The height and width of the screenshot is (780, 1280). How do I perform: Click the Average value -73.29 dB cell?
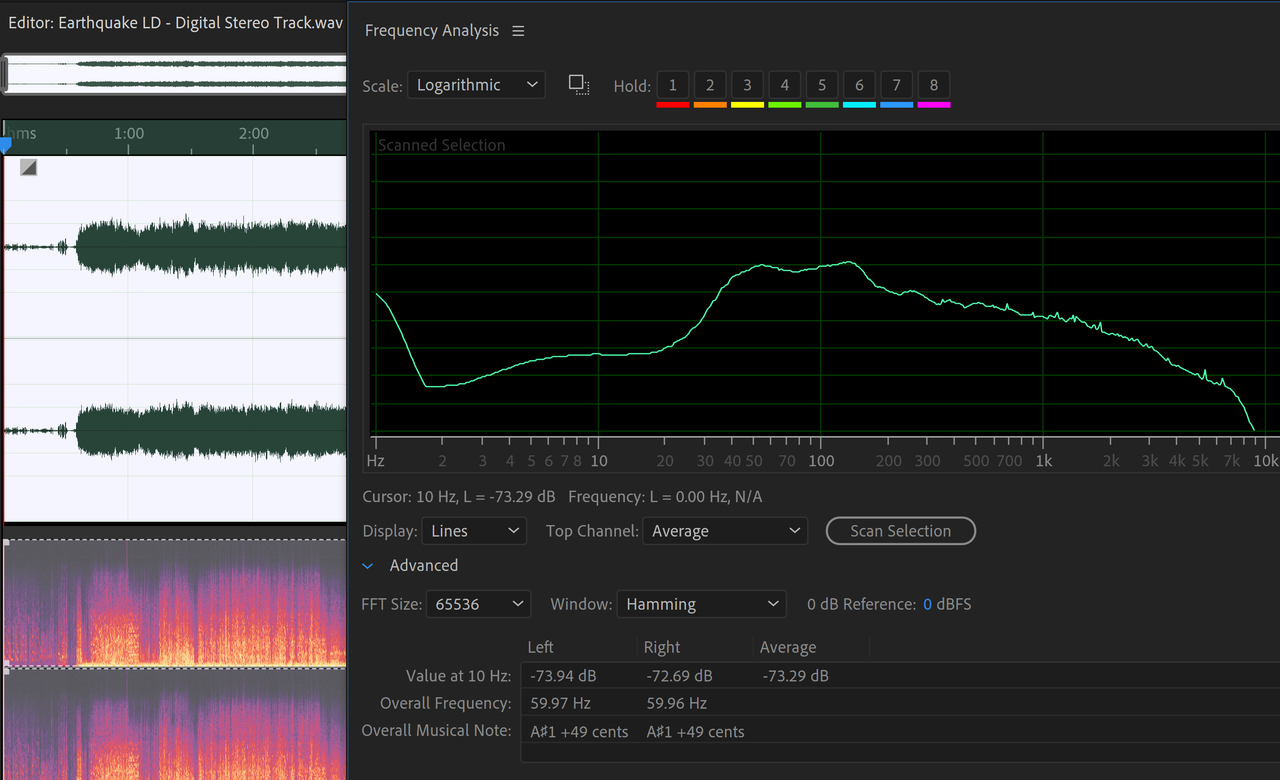(795, 676)
